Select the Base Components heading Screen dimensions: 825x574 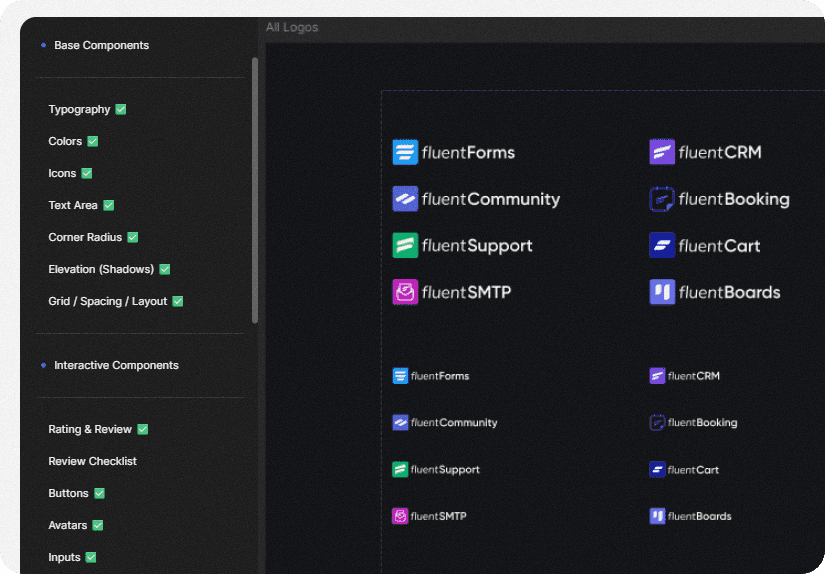click(102, 45)
